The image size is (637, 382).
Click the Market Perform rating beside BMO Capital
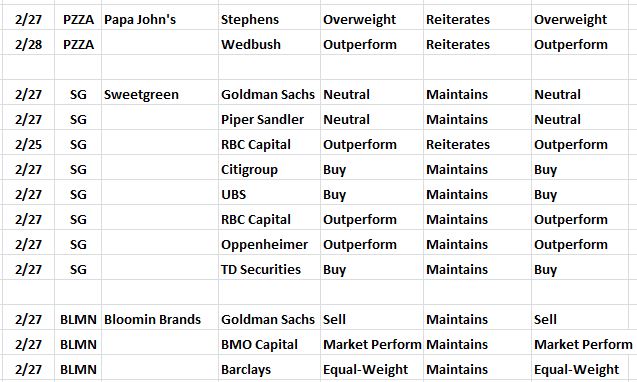click(x=372, y=345)
